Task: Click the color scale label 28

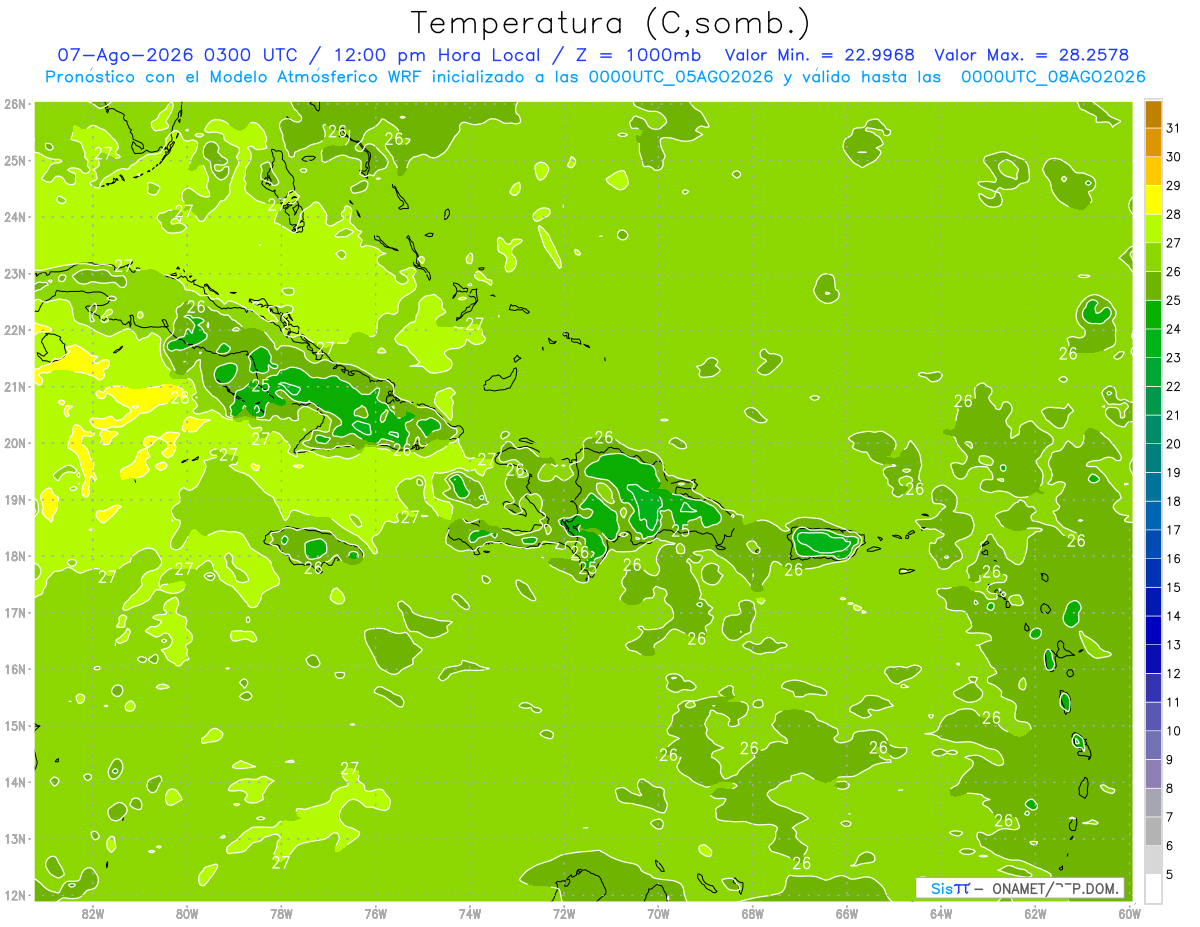Action: click(x=1173, y=214)
